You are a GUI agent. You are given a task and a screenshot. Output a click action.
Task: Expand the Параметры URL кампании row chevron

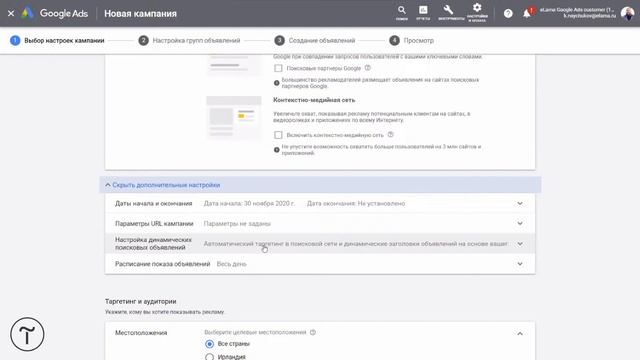tap(520, 223)
